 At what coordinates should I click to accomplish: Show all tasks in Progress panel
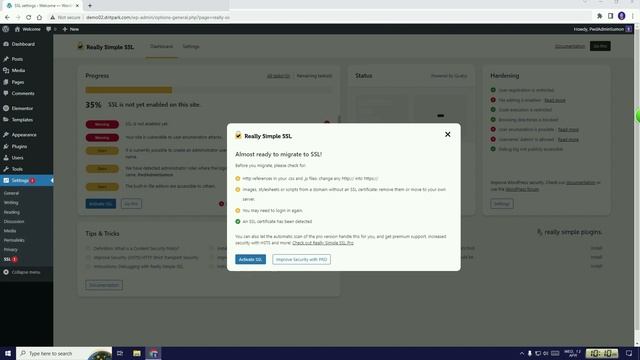(278, 76)
